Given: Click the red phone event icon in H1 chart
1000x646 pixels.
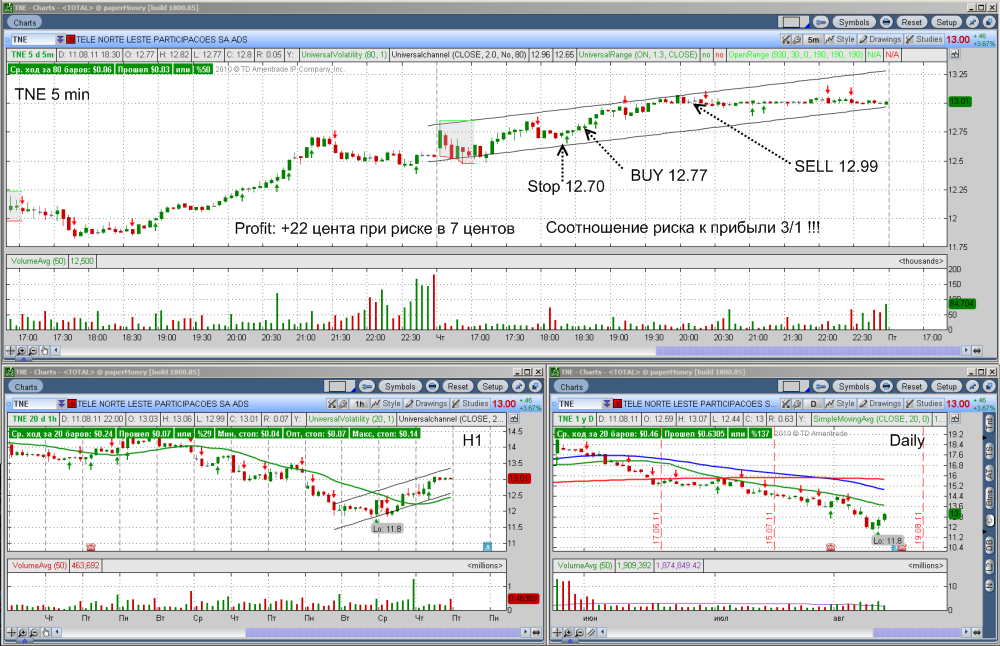Looking at the screenshot, I should coord(91,547).
